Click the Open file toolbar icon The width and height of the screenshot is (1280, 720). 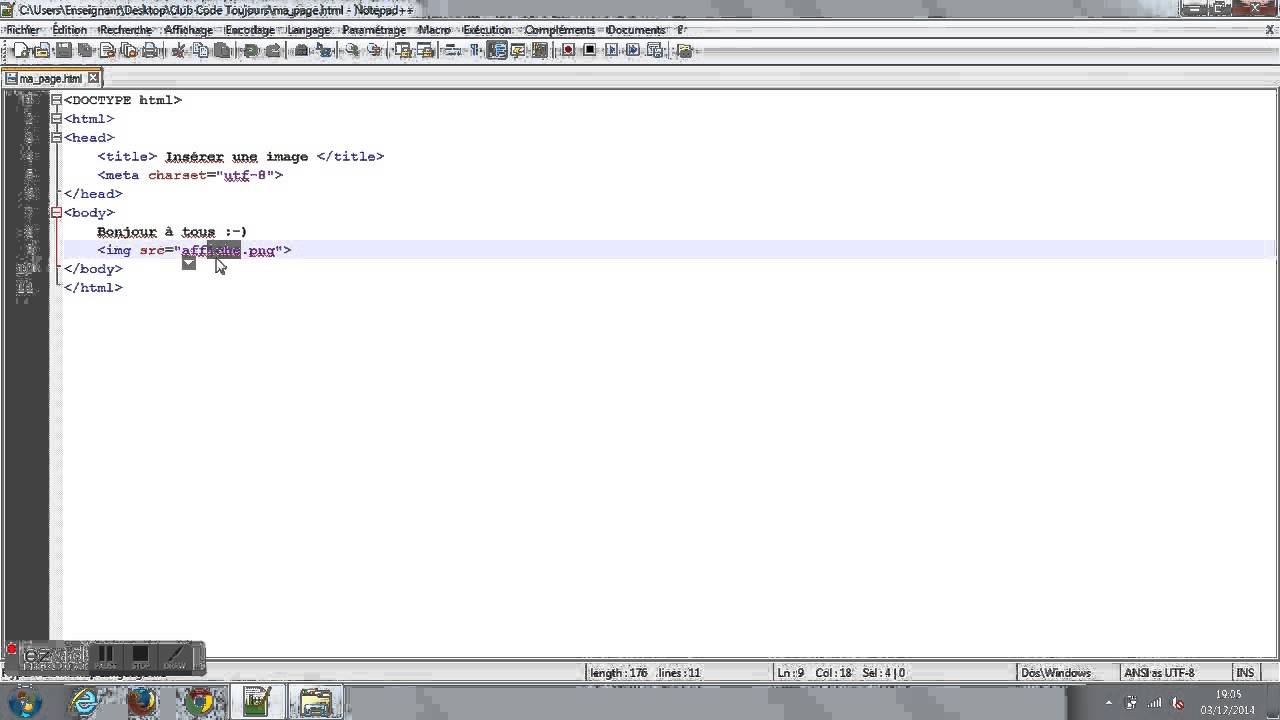(x=44, y=50)
